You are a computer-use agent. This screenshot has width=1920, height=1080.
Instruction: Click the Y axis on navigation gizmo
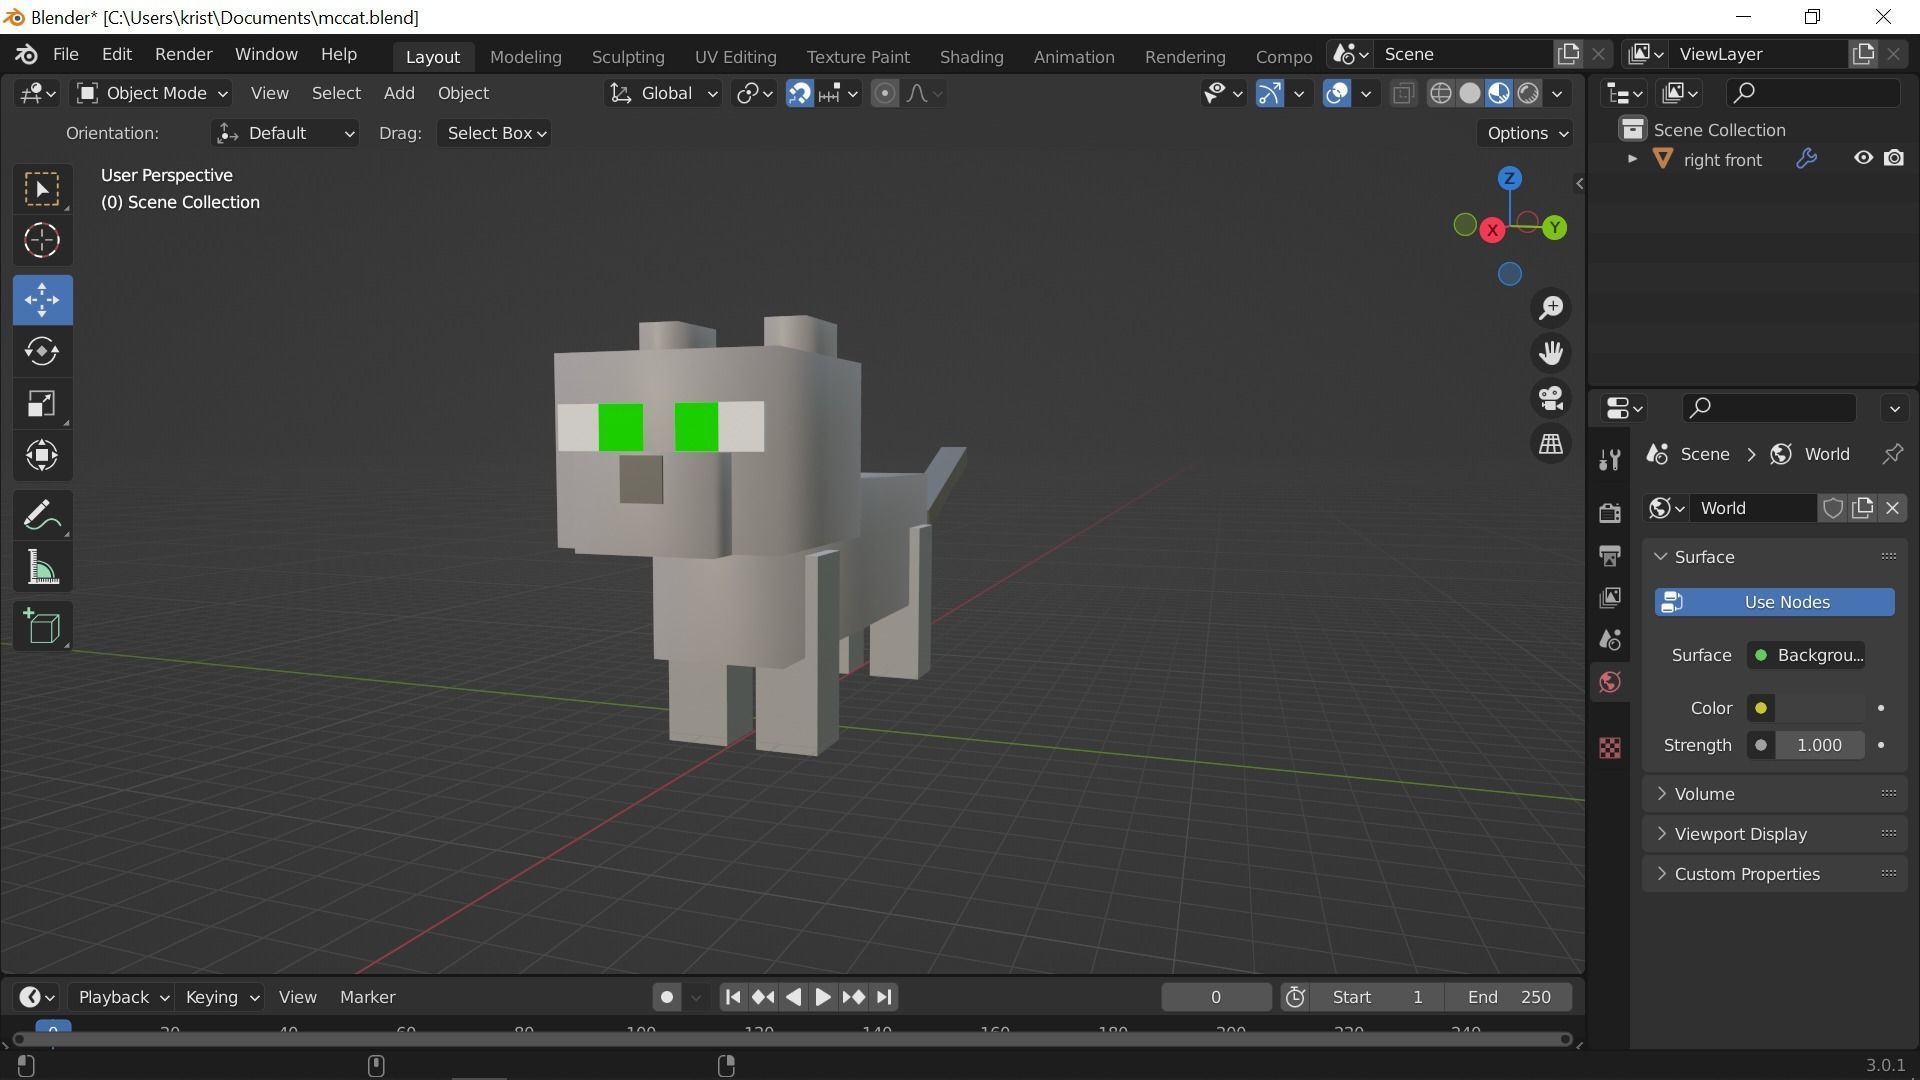(1554, 228)
